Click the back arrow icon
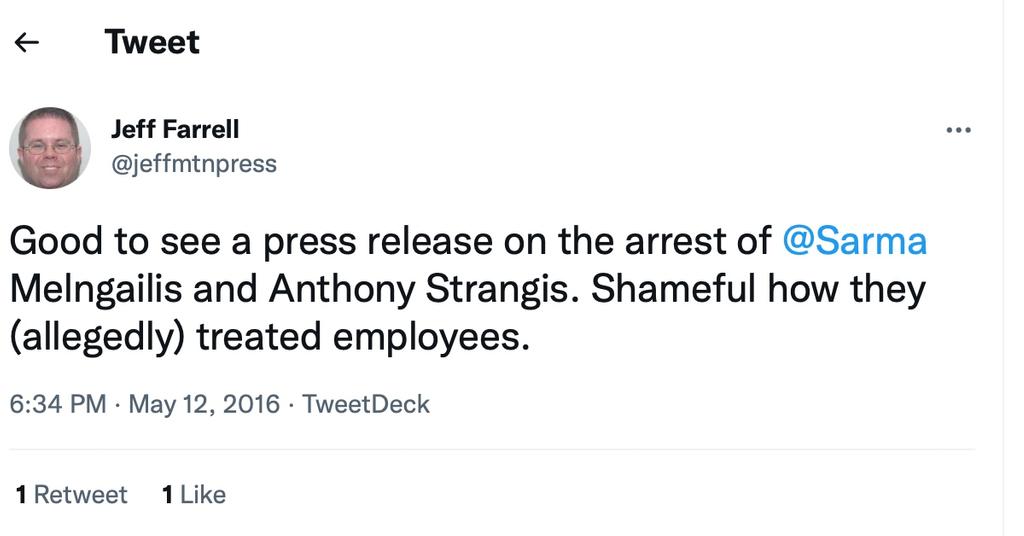Image resolution: width=1024 pixels, height=536 pixels. [x=27, y=42]
